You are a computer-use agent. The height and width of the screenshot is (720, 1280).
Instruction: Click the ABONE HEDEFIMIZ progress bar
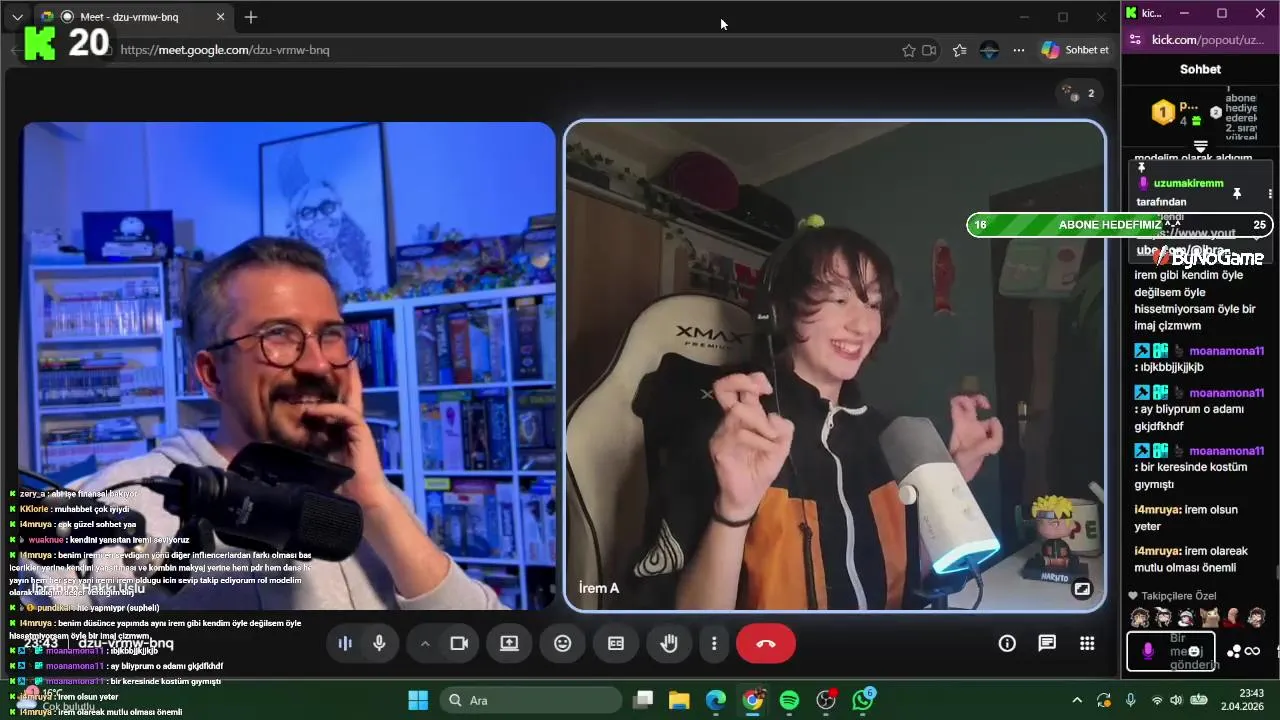(1120, 225)
